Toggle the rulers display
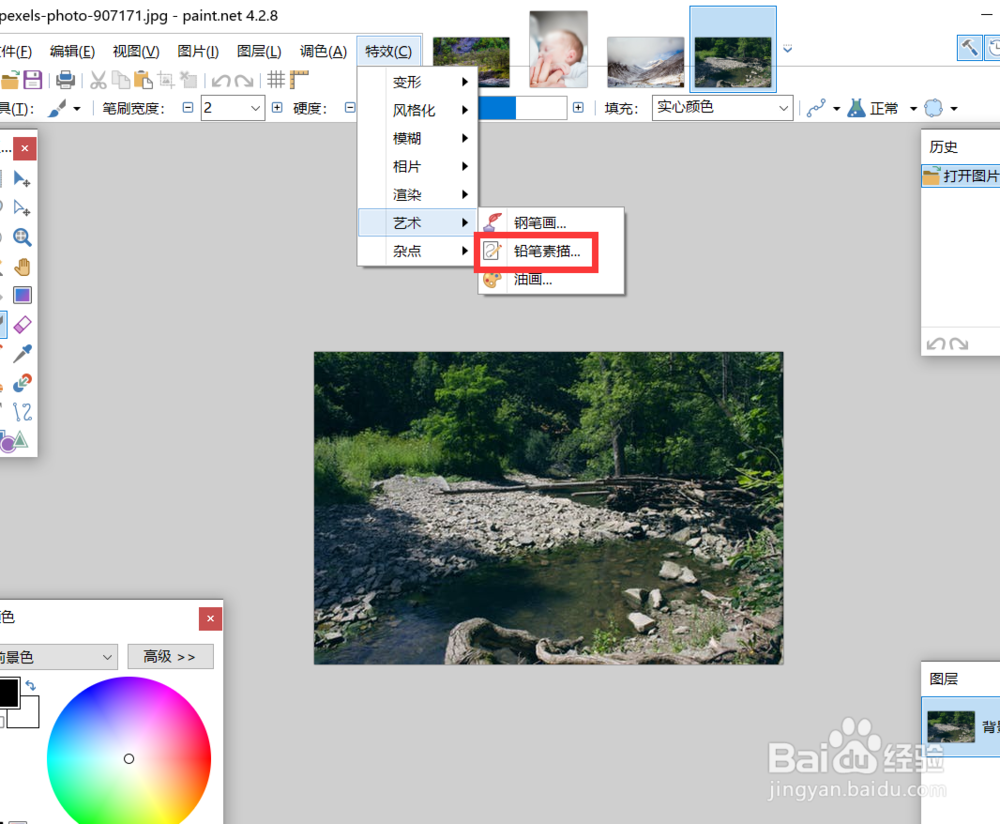 coord(298,80)
